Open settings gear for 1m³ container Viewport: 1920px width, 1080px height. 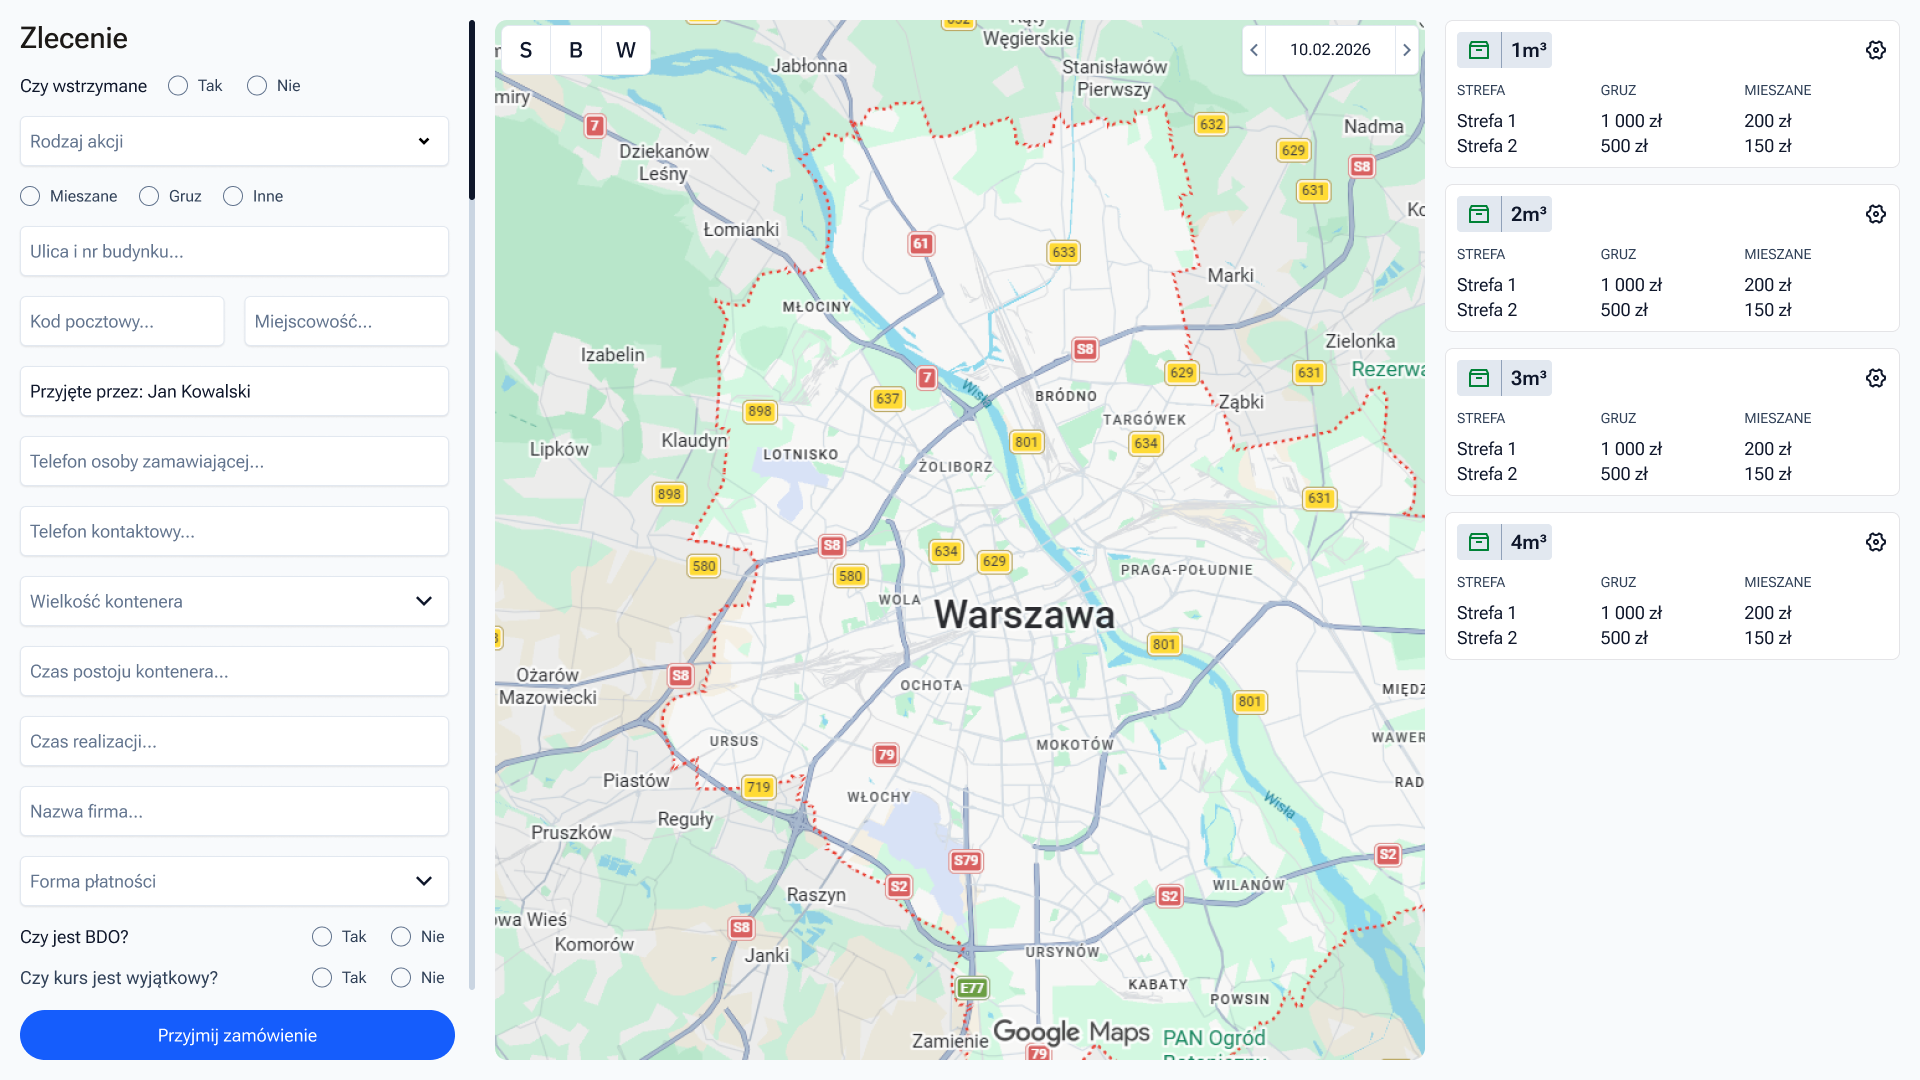click(x=1876, y=50)
